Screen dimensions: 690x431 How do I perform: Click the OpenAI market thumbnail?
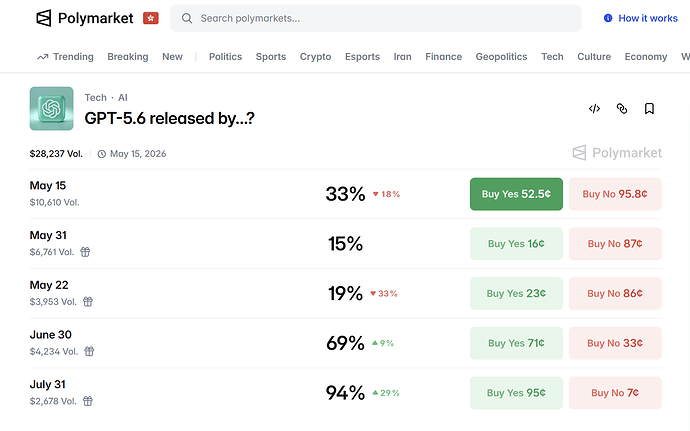pyautogui.click(x=51, y=108)
